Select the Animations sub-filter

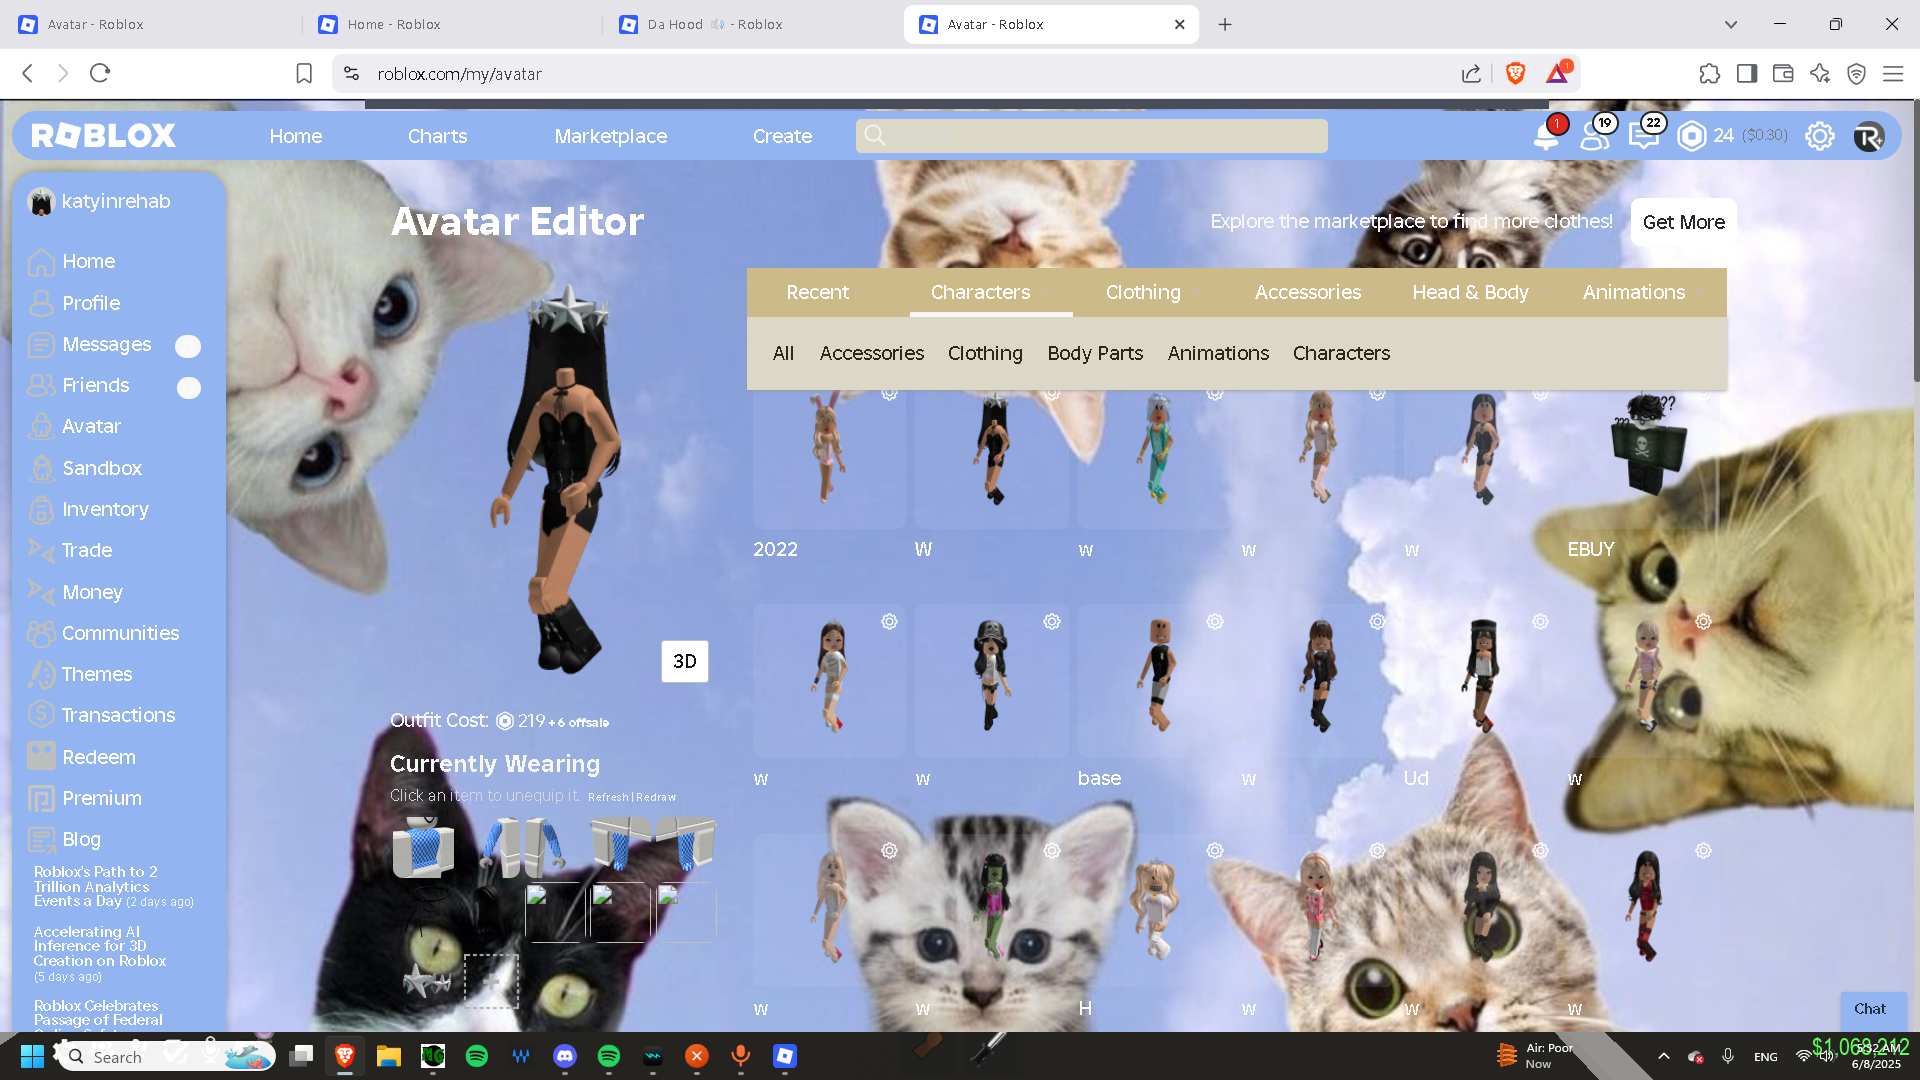click(x=1218, y=353)
